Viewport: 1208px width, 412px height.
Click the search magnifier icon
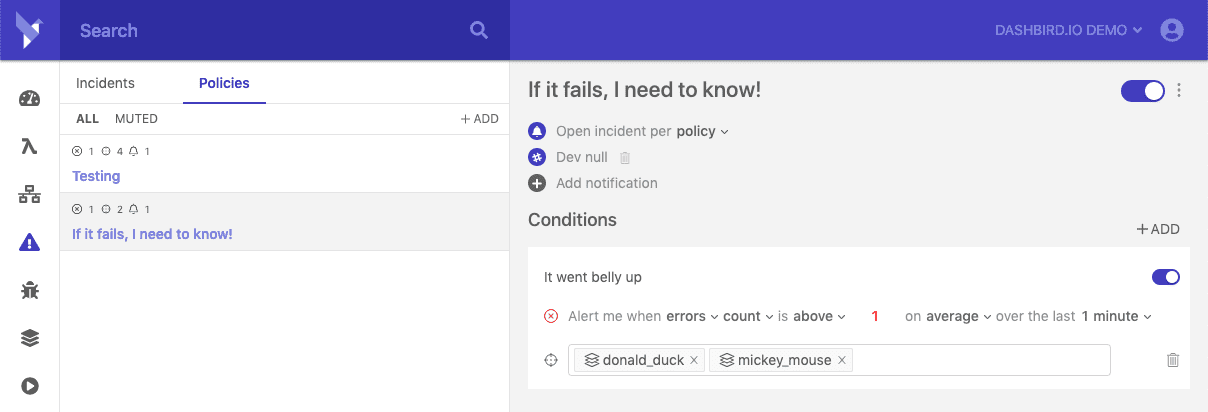479,30
